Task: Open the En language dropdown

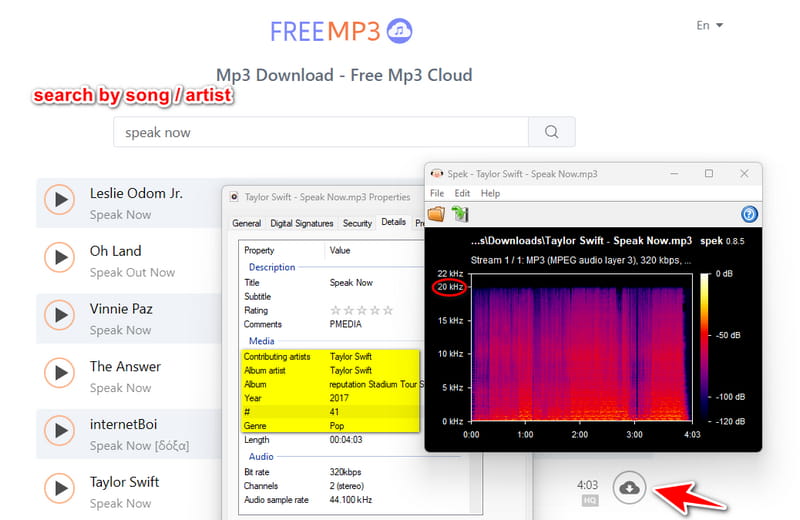Action: pos(710,25)
